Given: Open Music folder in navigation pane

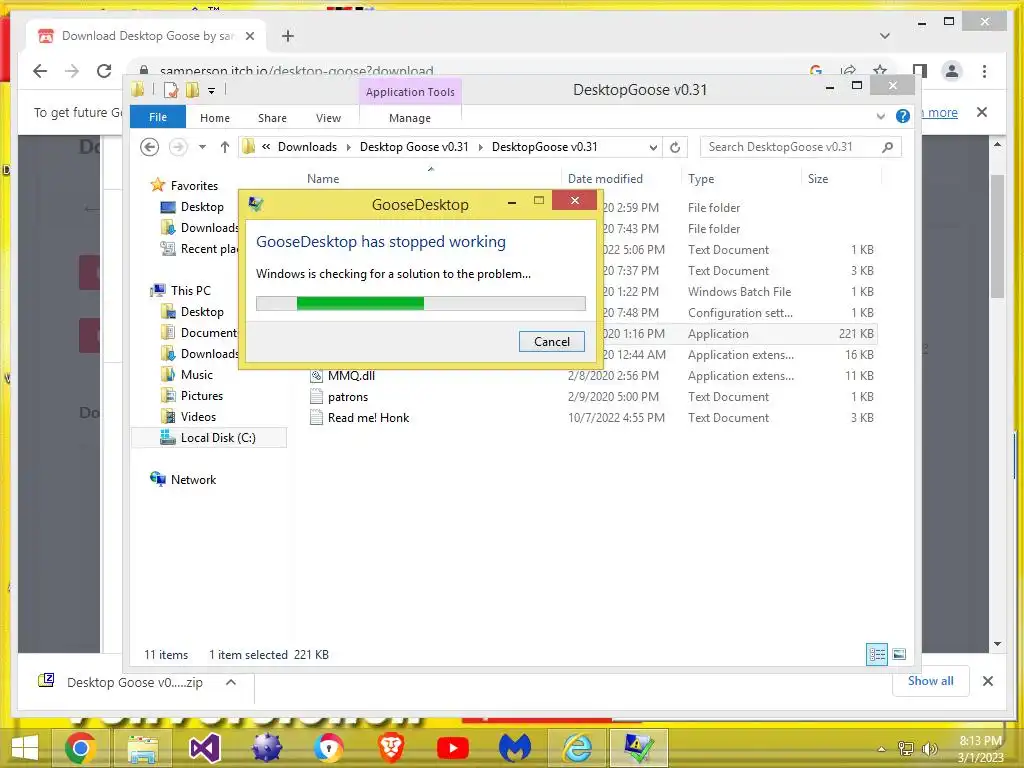Looking at the screenshot, I should (197, 375).
